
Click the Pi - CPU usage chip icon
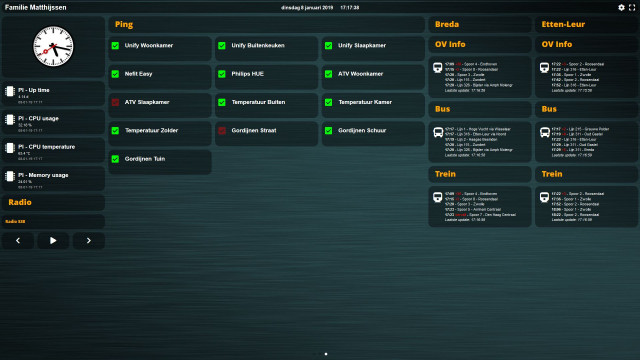pyautogui.click(x=10, y=120)
